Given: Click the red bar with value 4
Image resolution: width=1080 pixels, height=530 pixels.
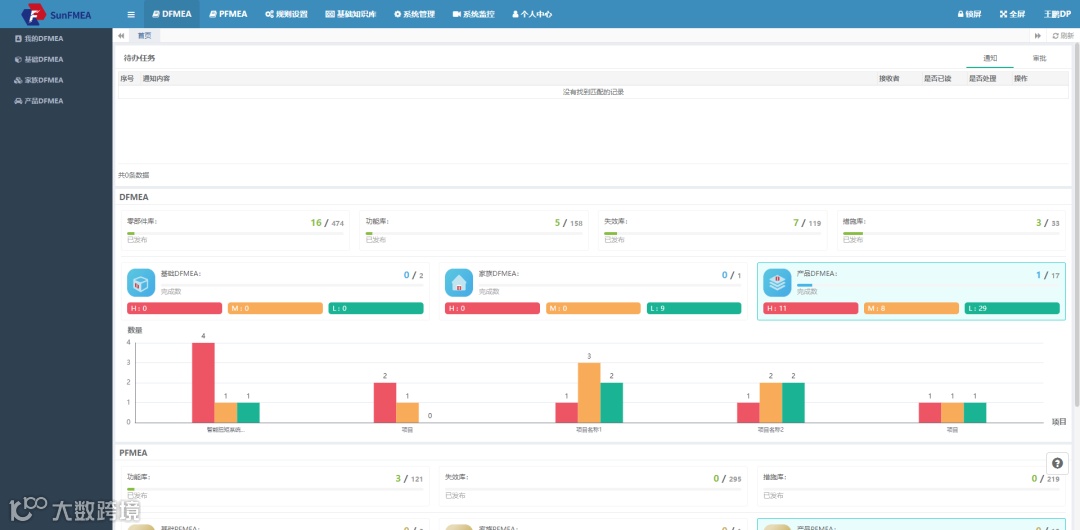Looking at the screenshot, I should pyautogui.click(x=203, y=383).
